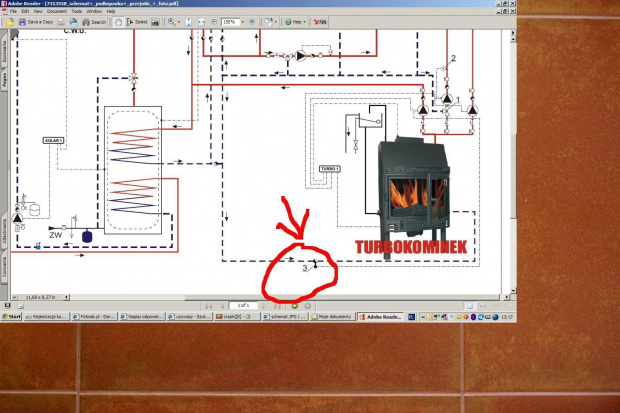Click Save a Copy button
Screen dimensions: 620x413
click(39, 21)
